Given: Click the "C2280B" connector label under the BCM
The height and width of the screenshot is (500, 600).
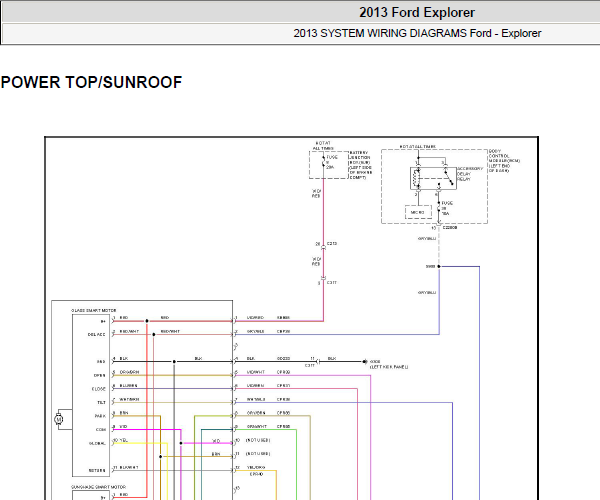Looking at the screenshot, I should [x=450, y=228].
